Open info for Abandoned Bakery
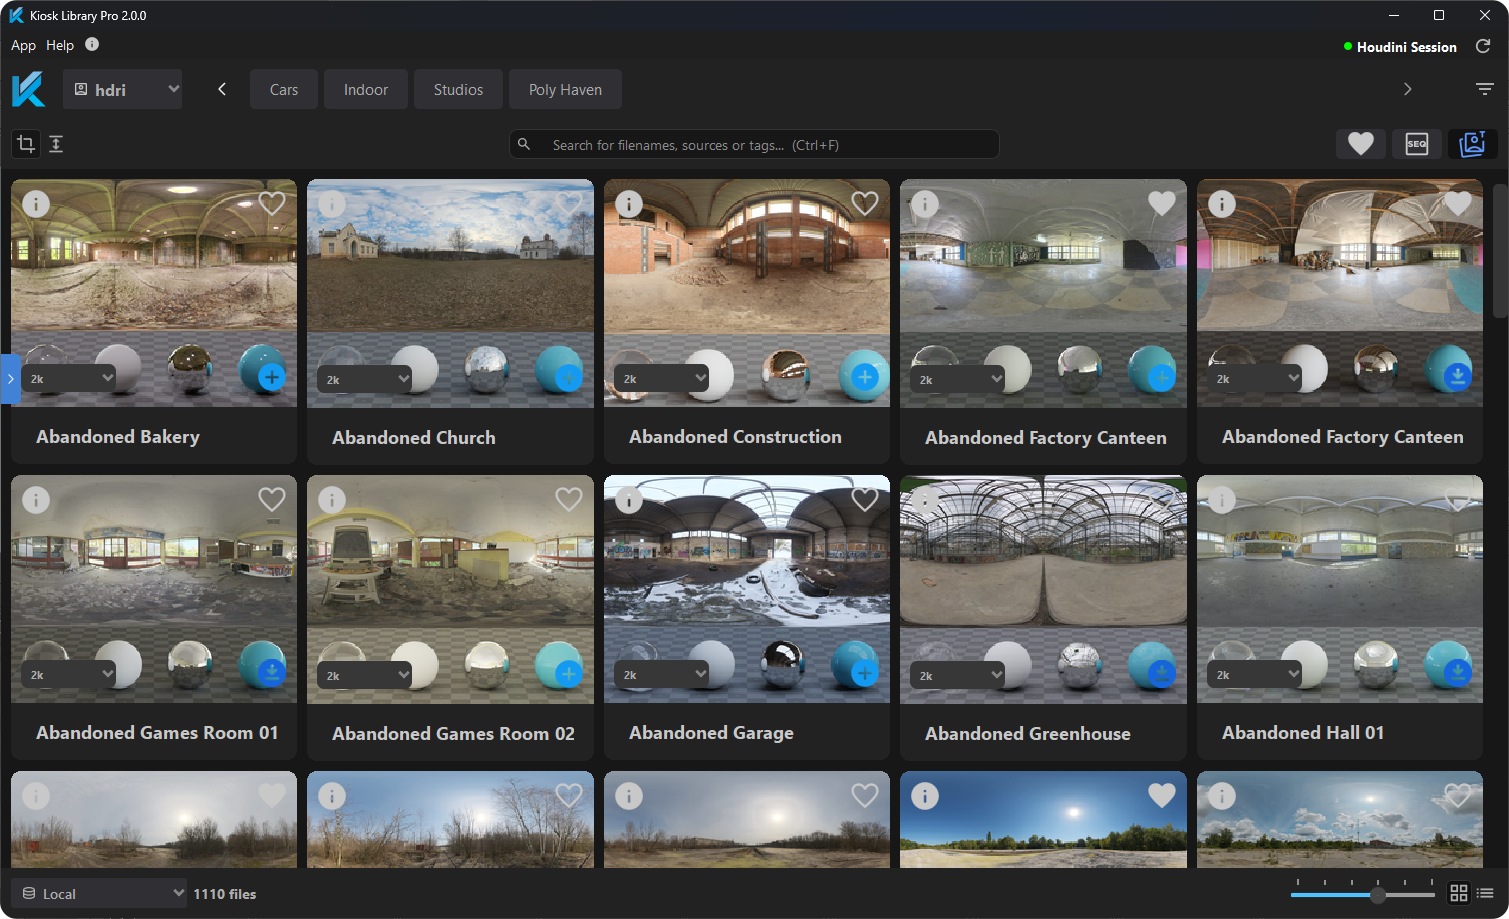 pos(36,204)
